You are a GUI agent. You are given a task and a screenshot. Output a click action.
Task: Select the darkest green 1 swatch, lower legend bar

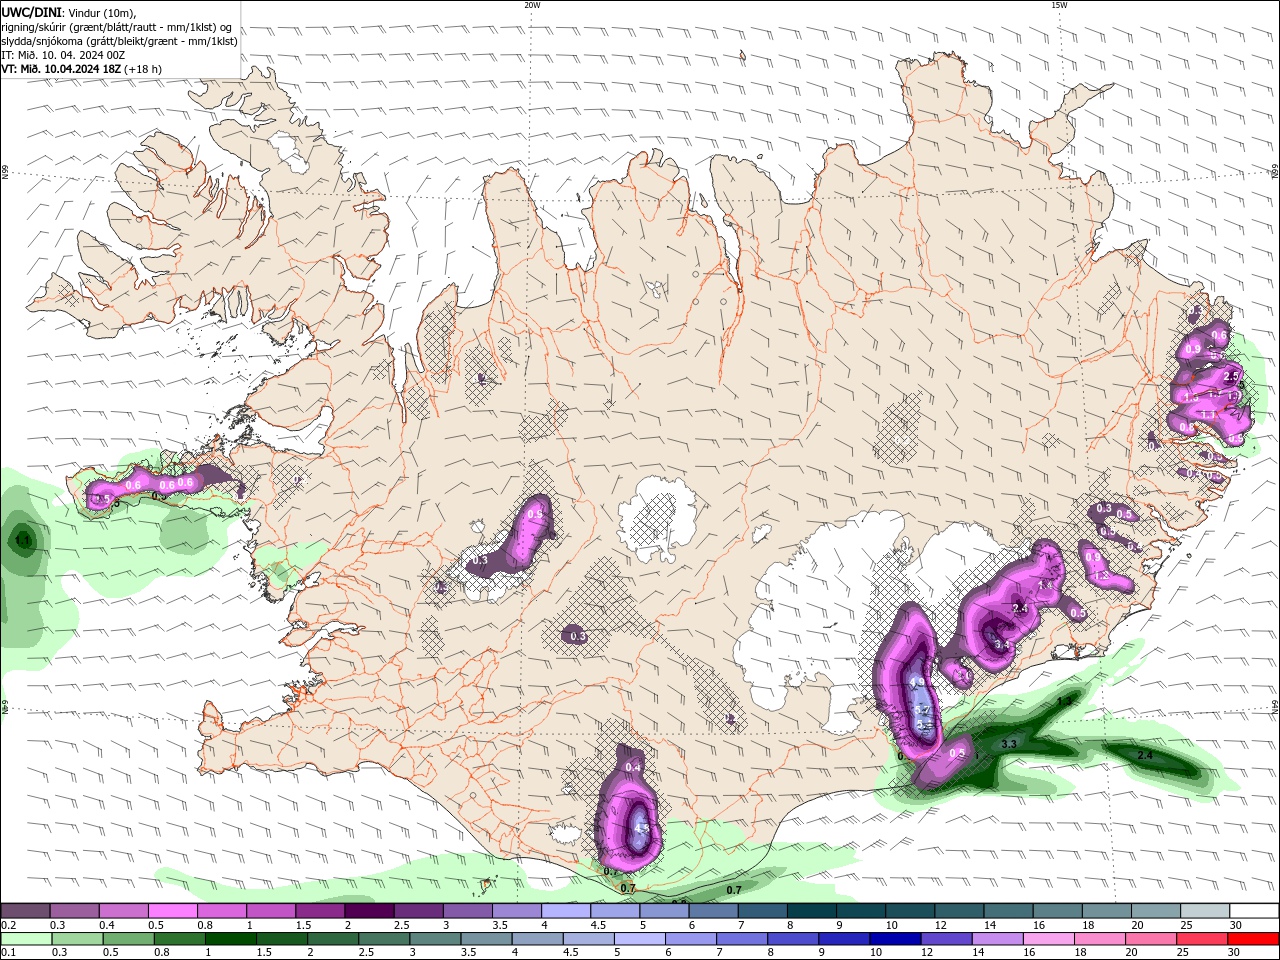(x=231, y=939)
